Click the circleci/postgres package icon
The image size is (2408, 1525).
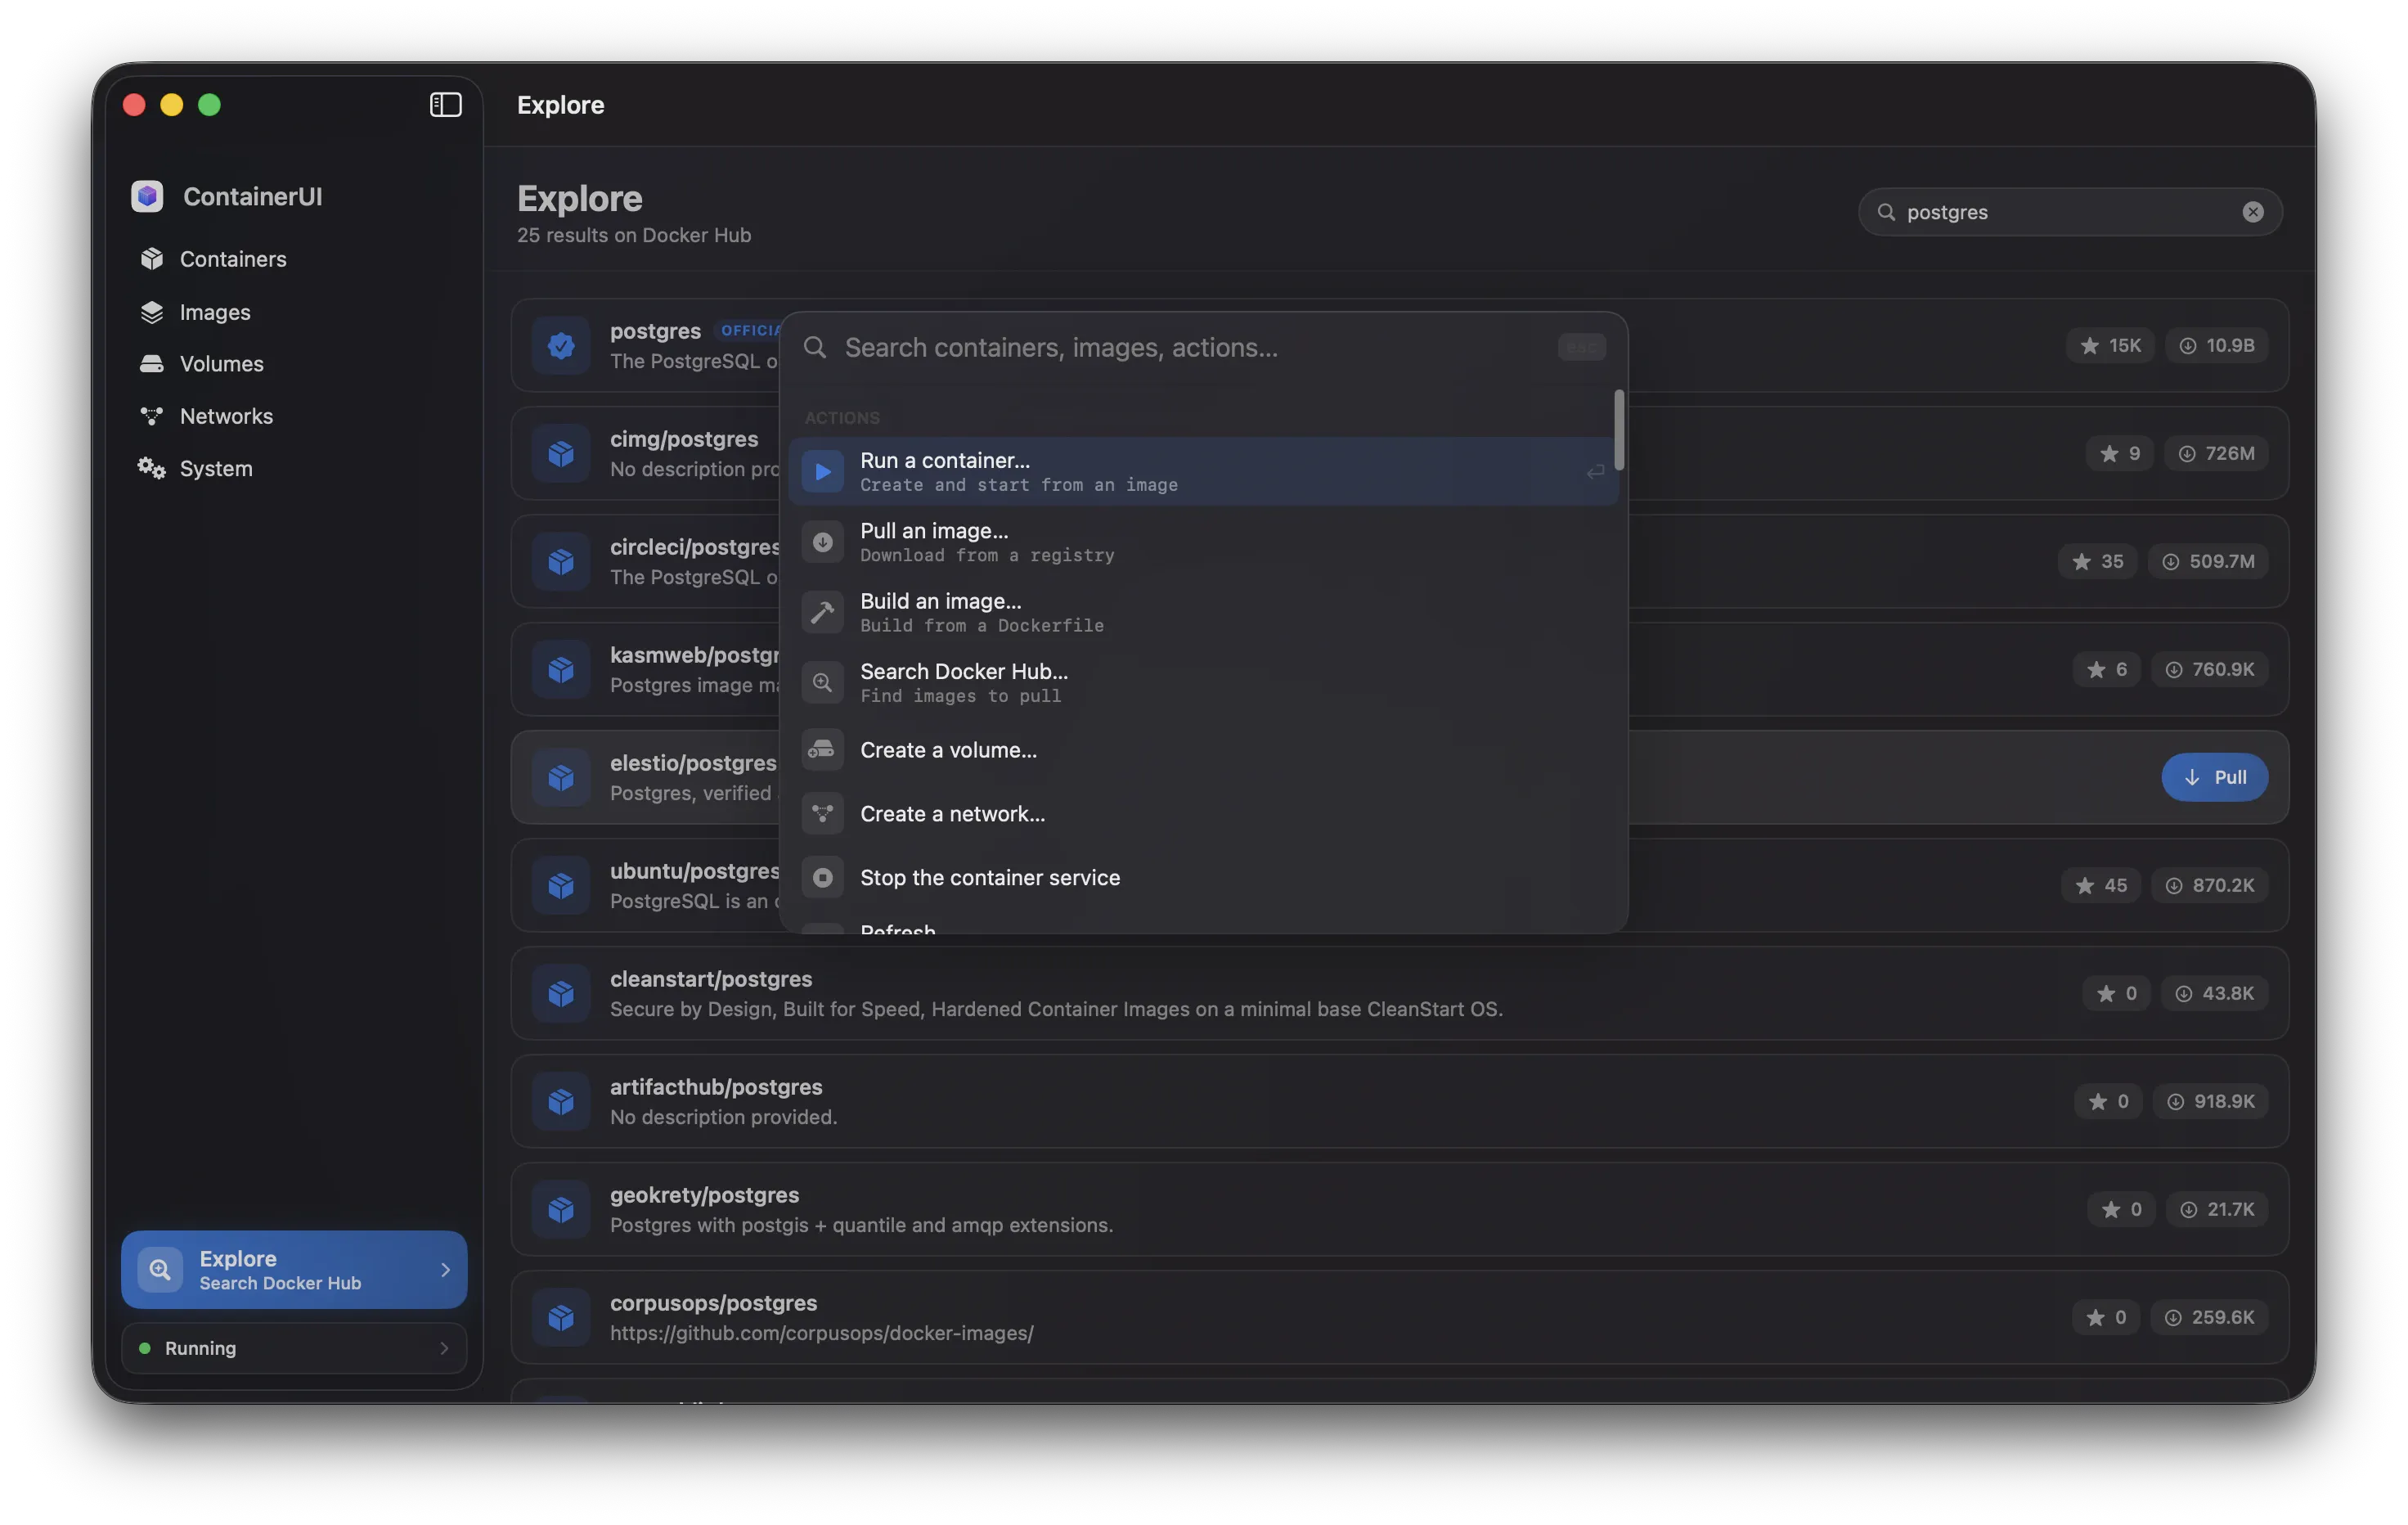click(x=561, y=561)
